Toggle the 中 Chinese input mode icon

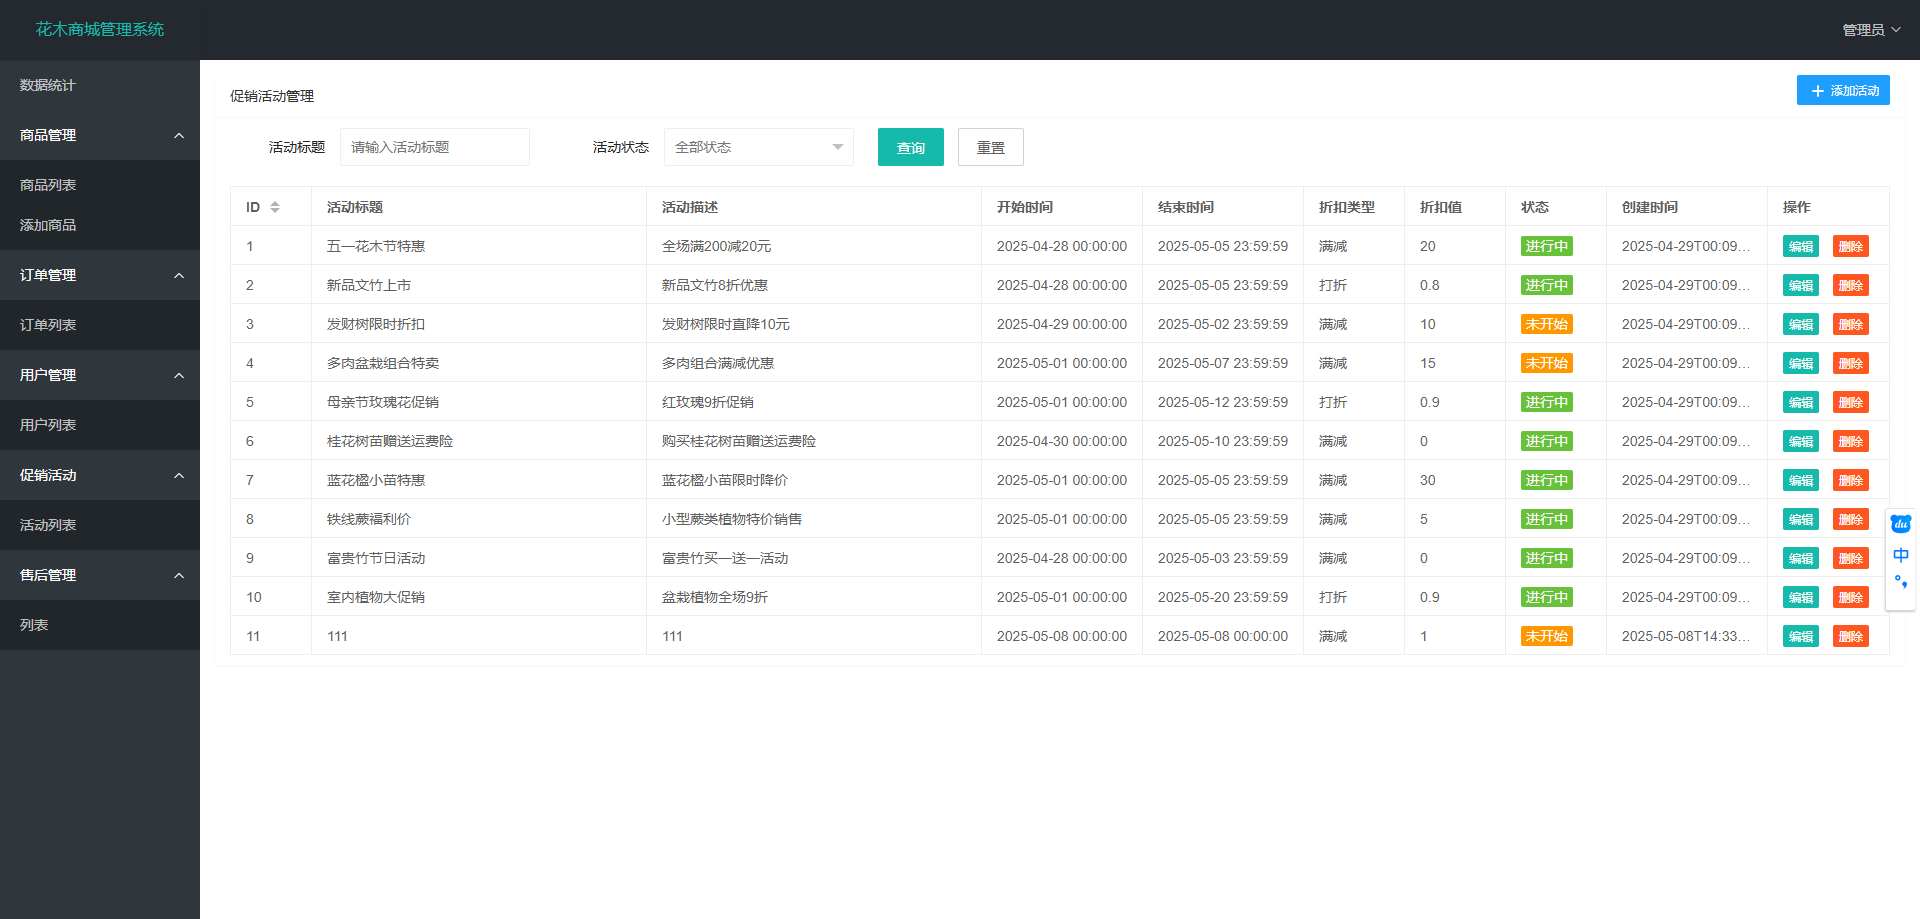click(1901, 555)
